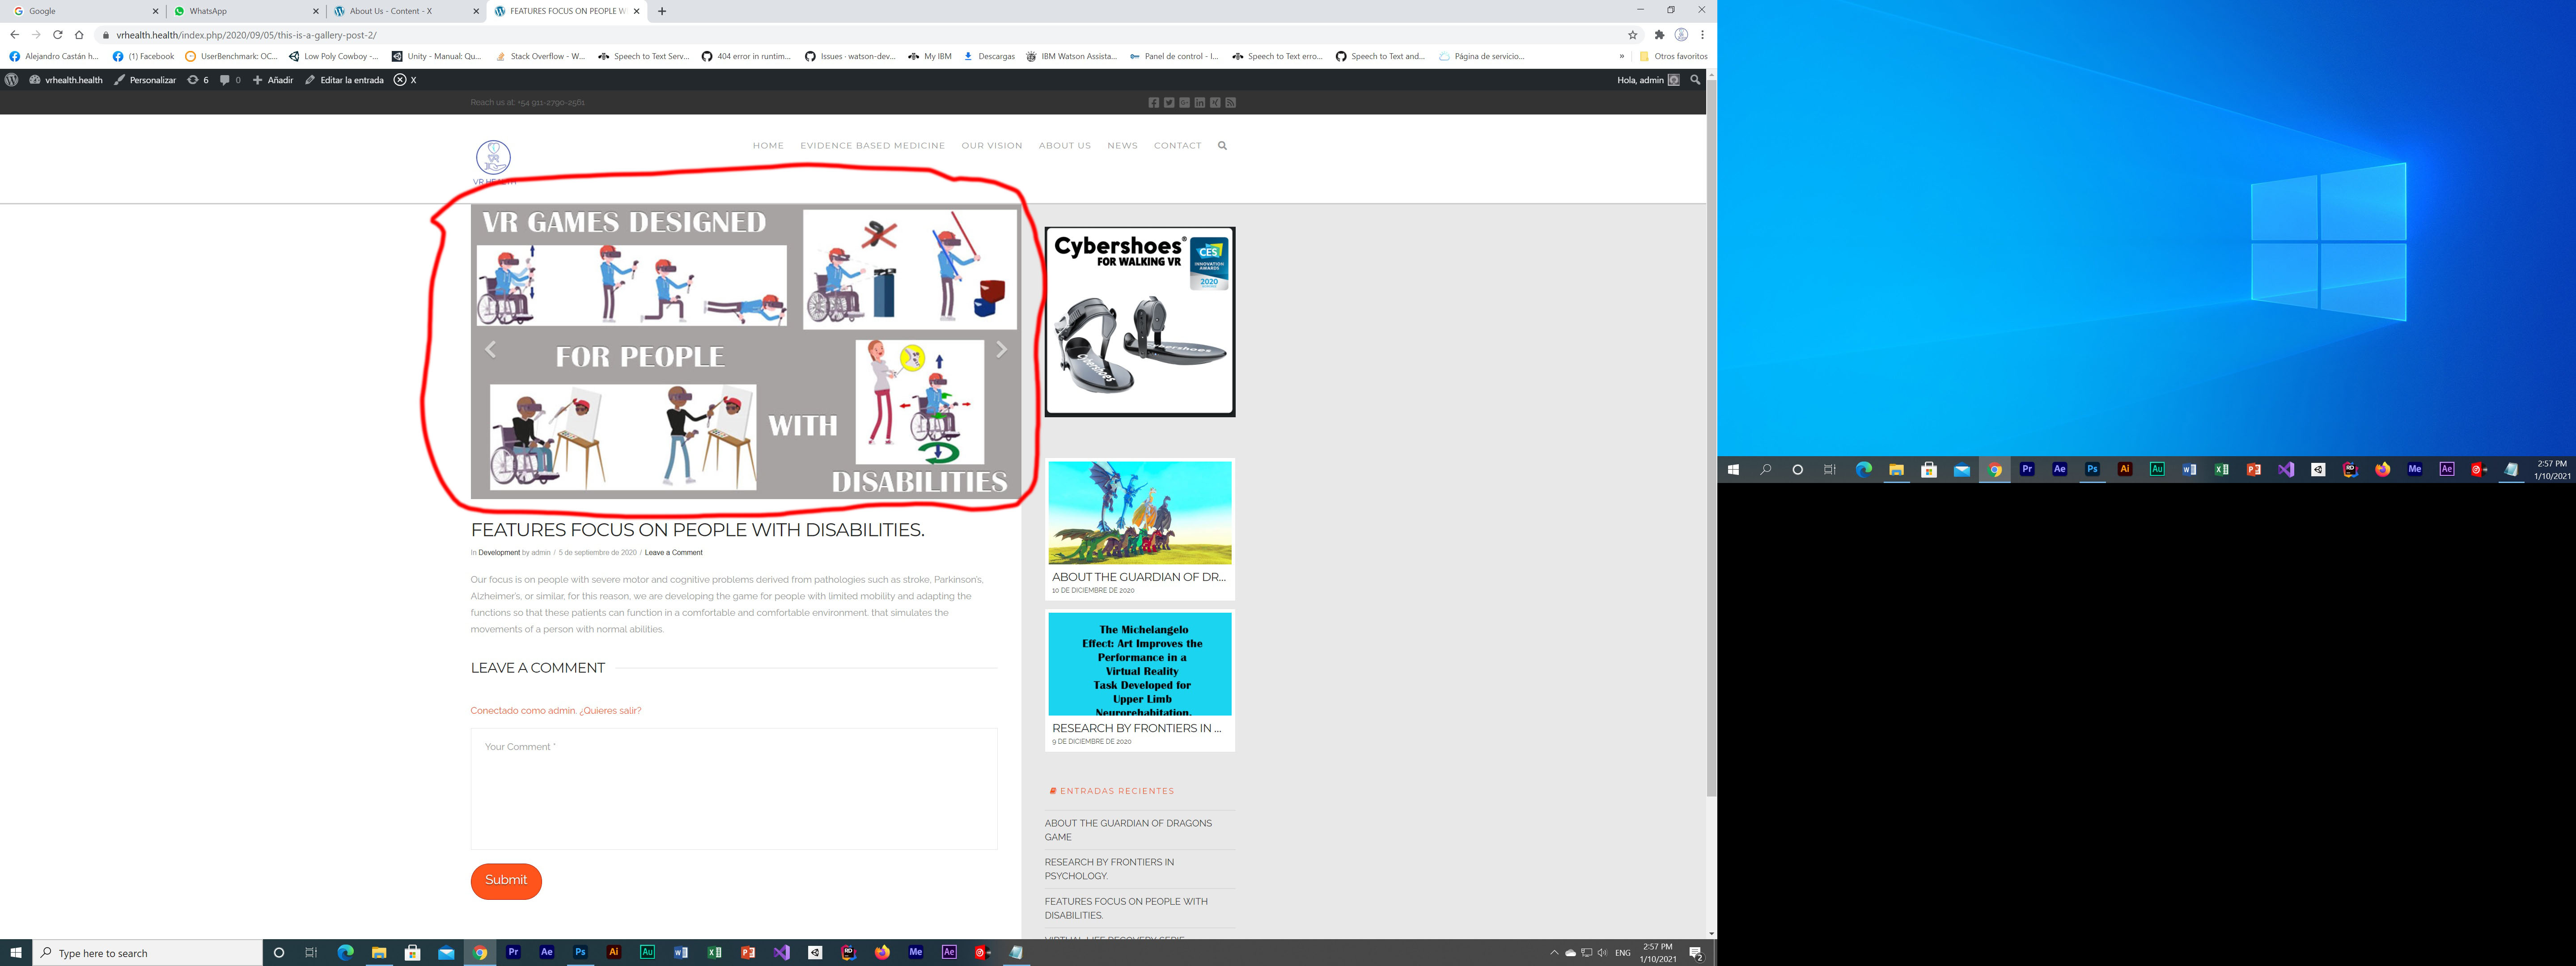Open the Descargas bookmark
Image resolution: width=2576 pixels, height=966 pixels.
[989, 56]
